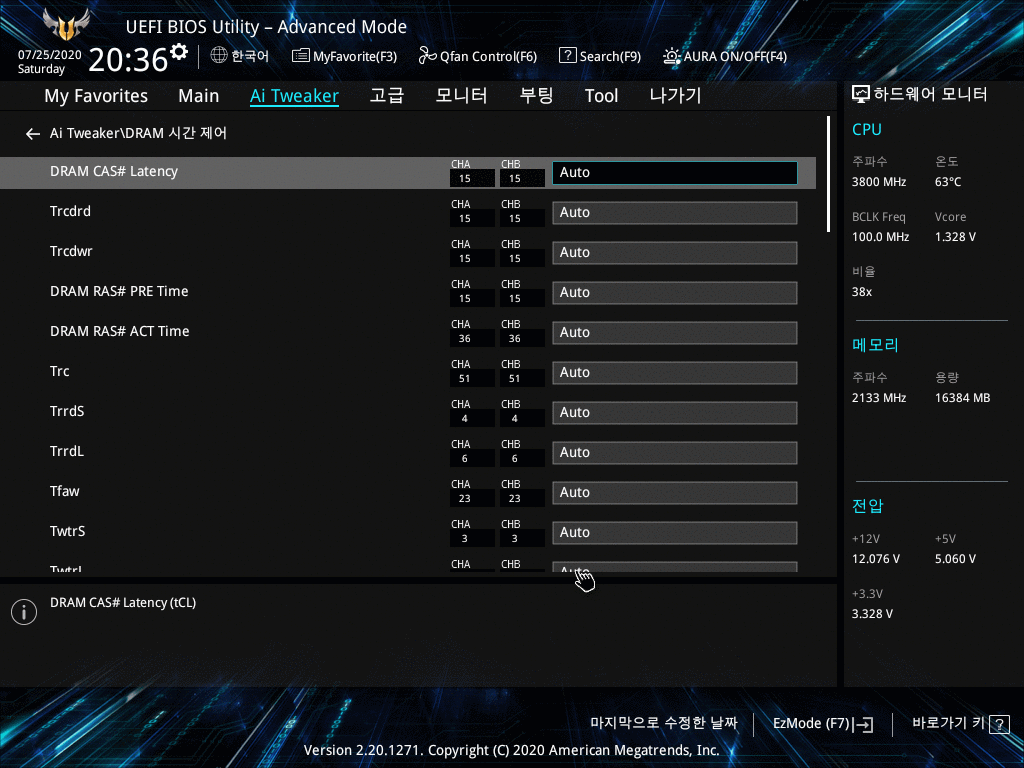Click DRAM RAS# ACT Time Auto field
This screenshot has width=1024, height=768.
coord(675,332)
